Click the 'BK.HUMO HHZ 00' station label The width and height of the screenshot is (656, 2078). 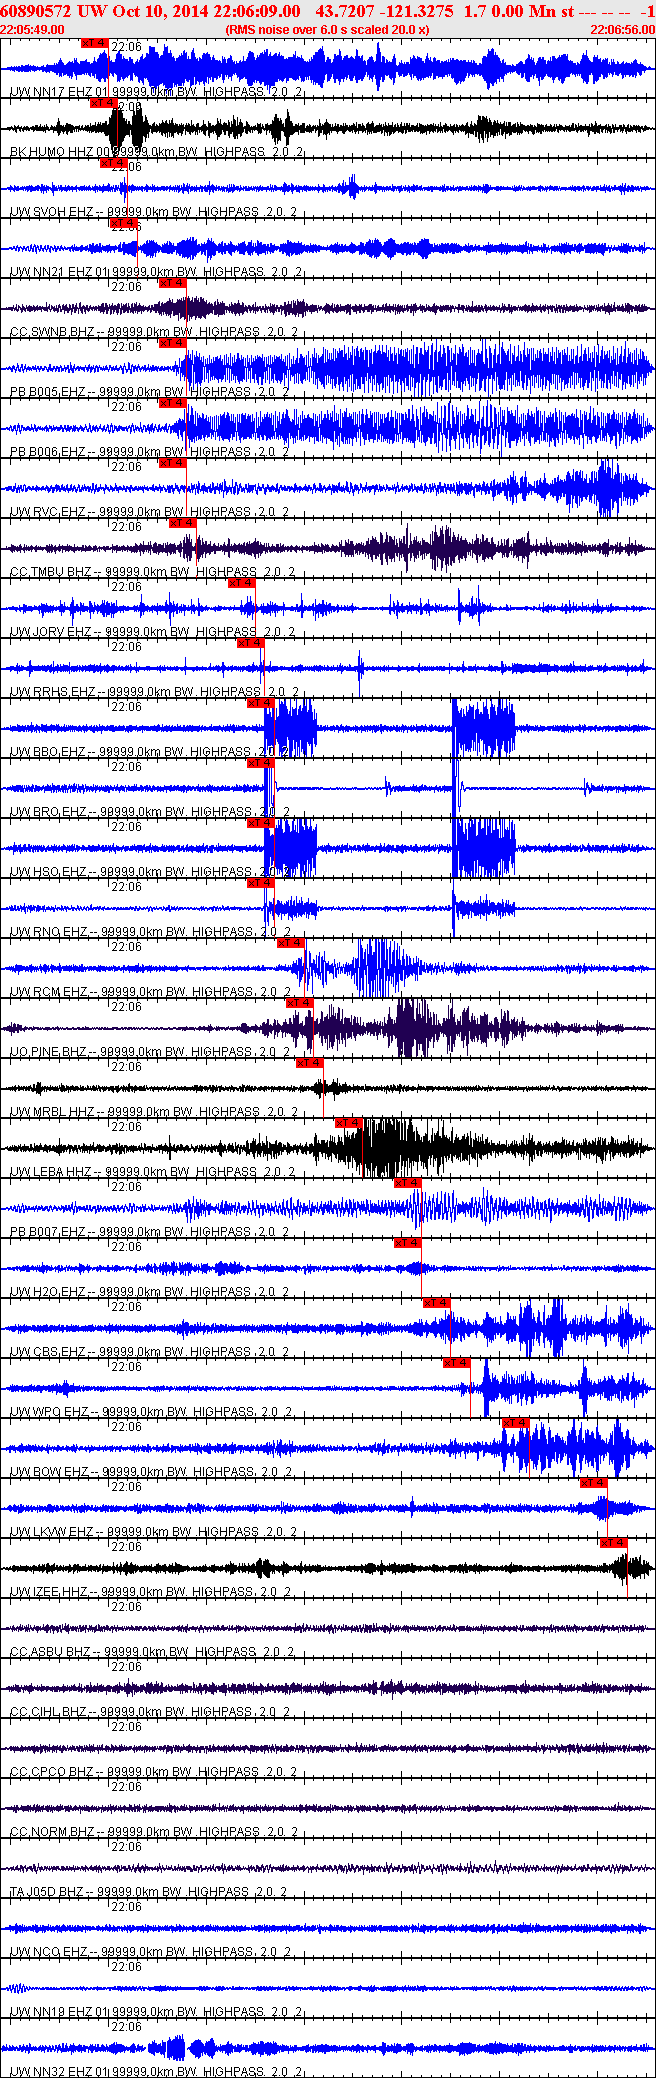59,152
